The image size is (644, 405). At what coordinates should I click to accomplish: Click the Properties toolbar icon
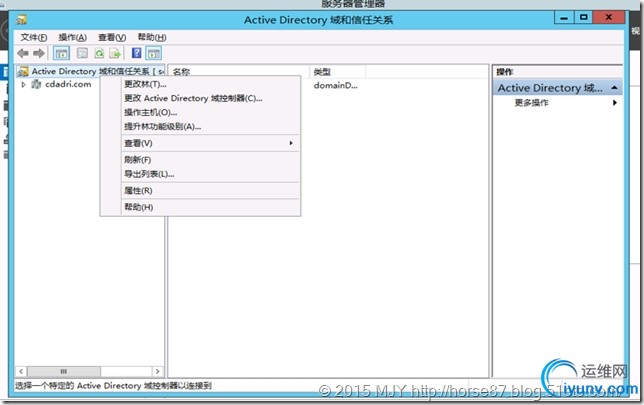click(x=83, y=53)
